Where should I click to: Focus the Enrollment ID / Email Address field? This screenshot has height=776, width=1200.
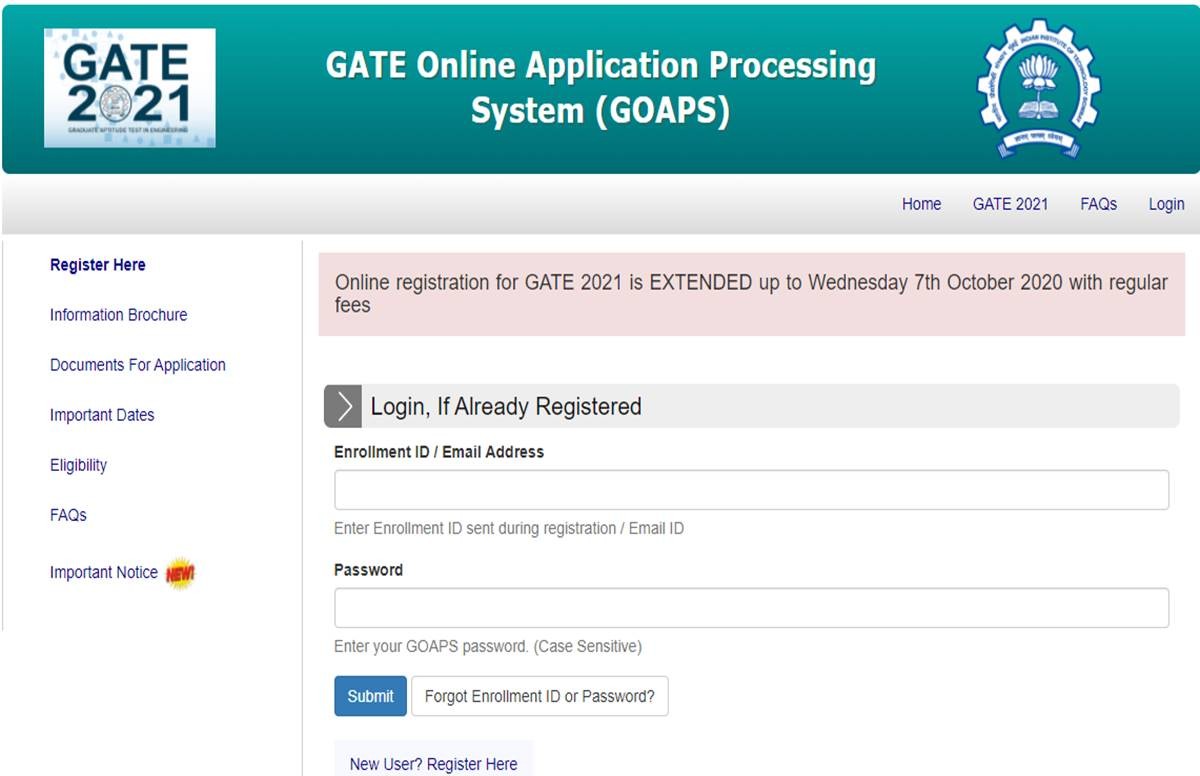point(751,490)
